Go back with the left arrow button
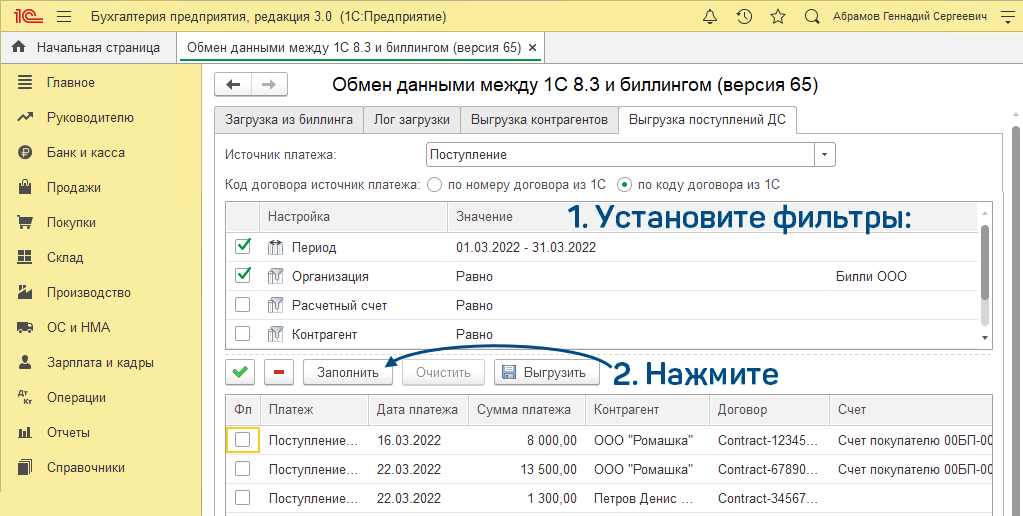This screenshot has height=516, width=1023. click(x=233, y=85)
